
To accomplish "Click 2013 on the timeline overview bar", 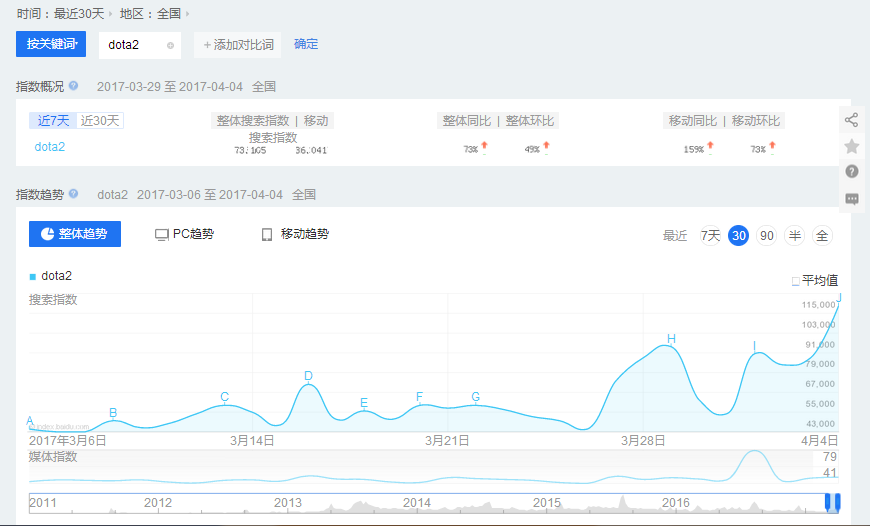I will (x=287, y=503).
